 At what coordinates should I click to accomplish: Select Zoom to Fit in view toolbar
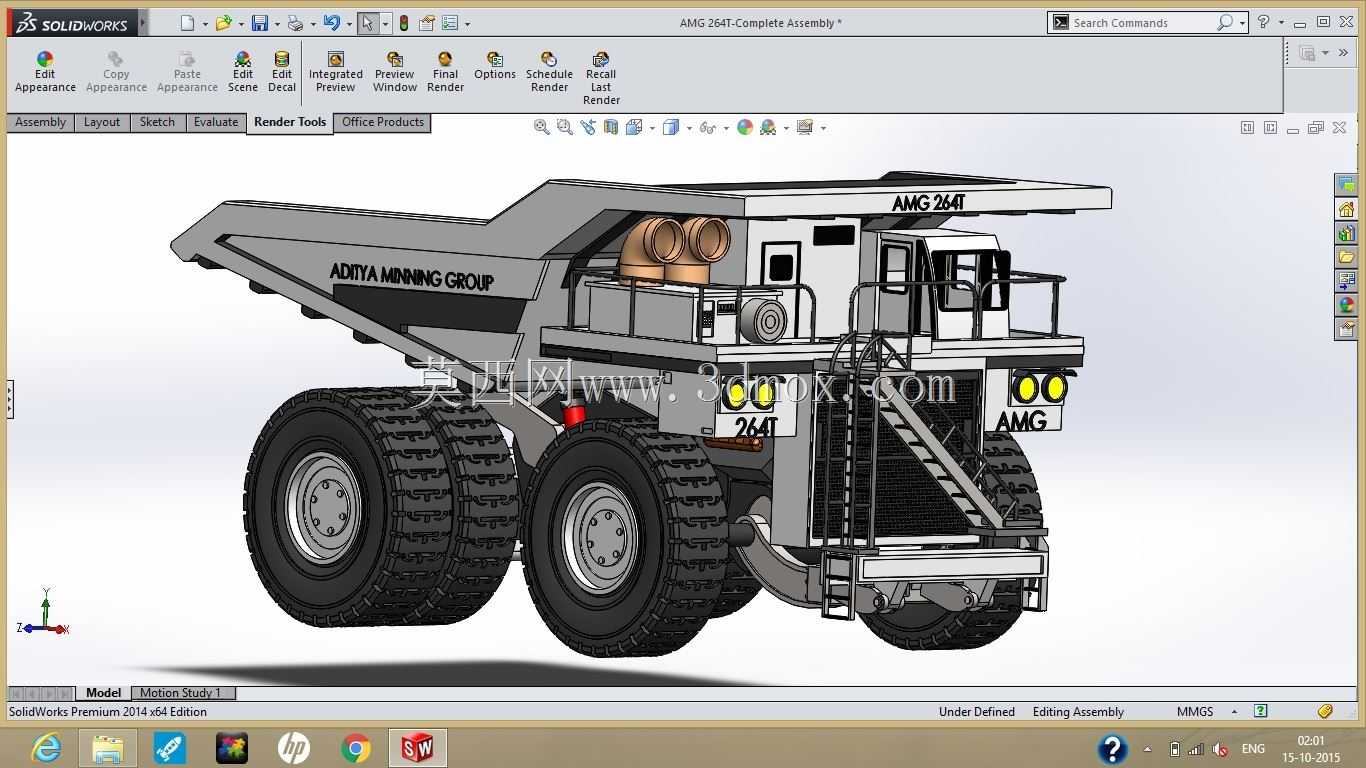point(541,127)
